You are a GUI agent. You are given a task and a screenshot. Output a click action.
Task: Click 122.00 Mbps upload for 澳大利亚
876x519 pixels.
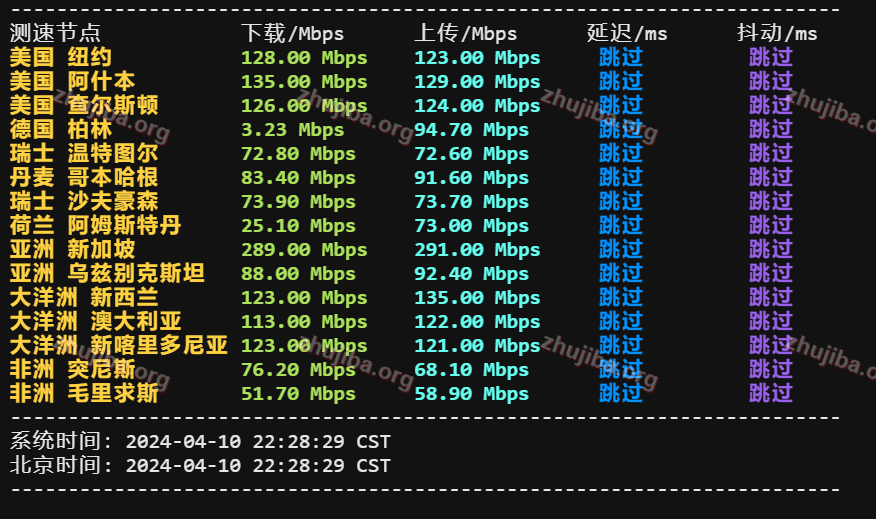tap(477, 322)
